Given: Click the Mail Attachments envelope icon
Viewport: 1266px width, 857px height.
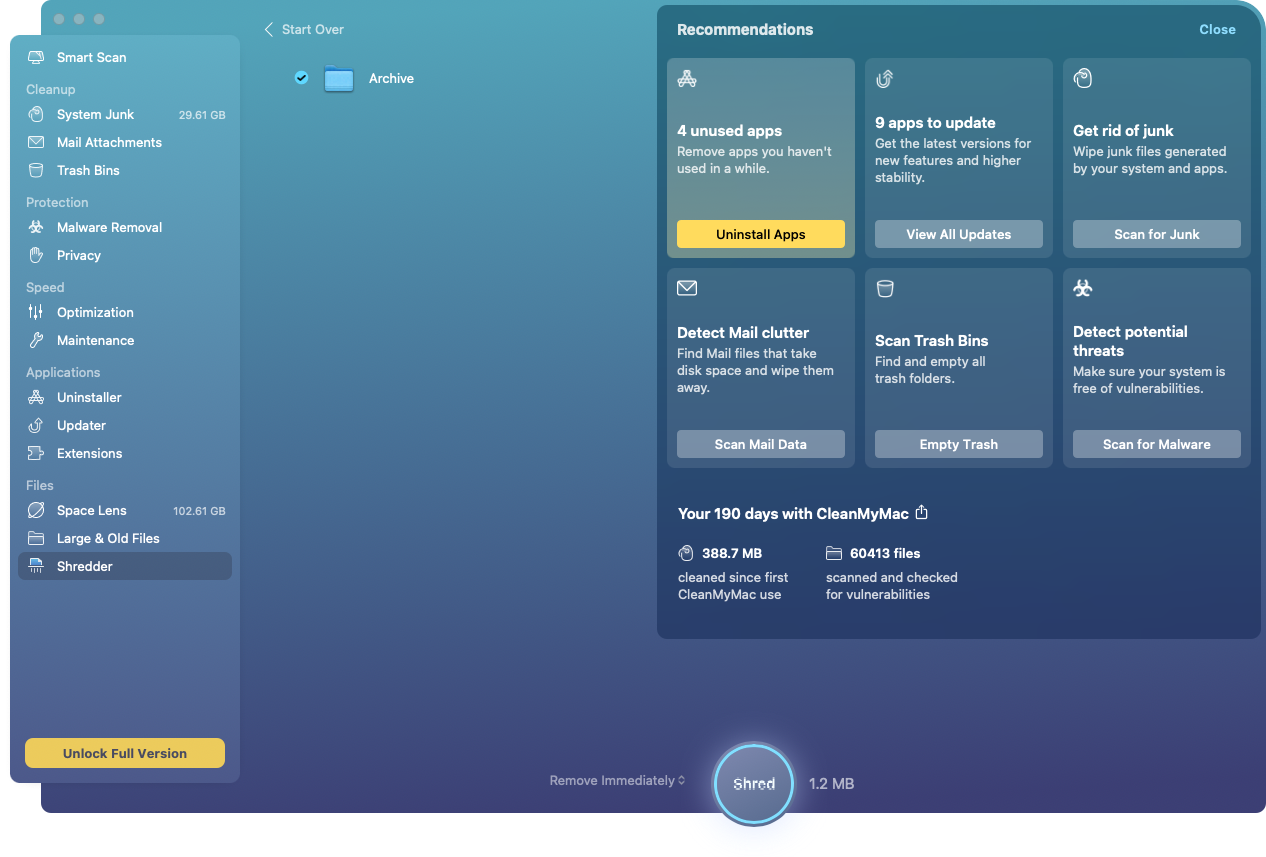Looking at the screenshot, I should pyautogui.click(x=36, y=143).
